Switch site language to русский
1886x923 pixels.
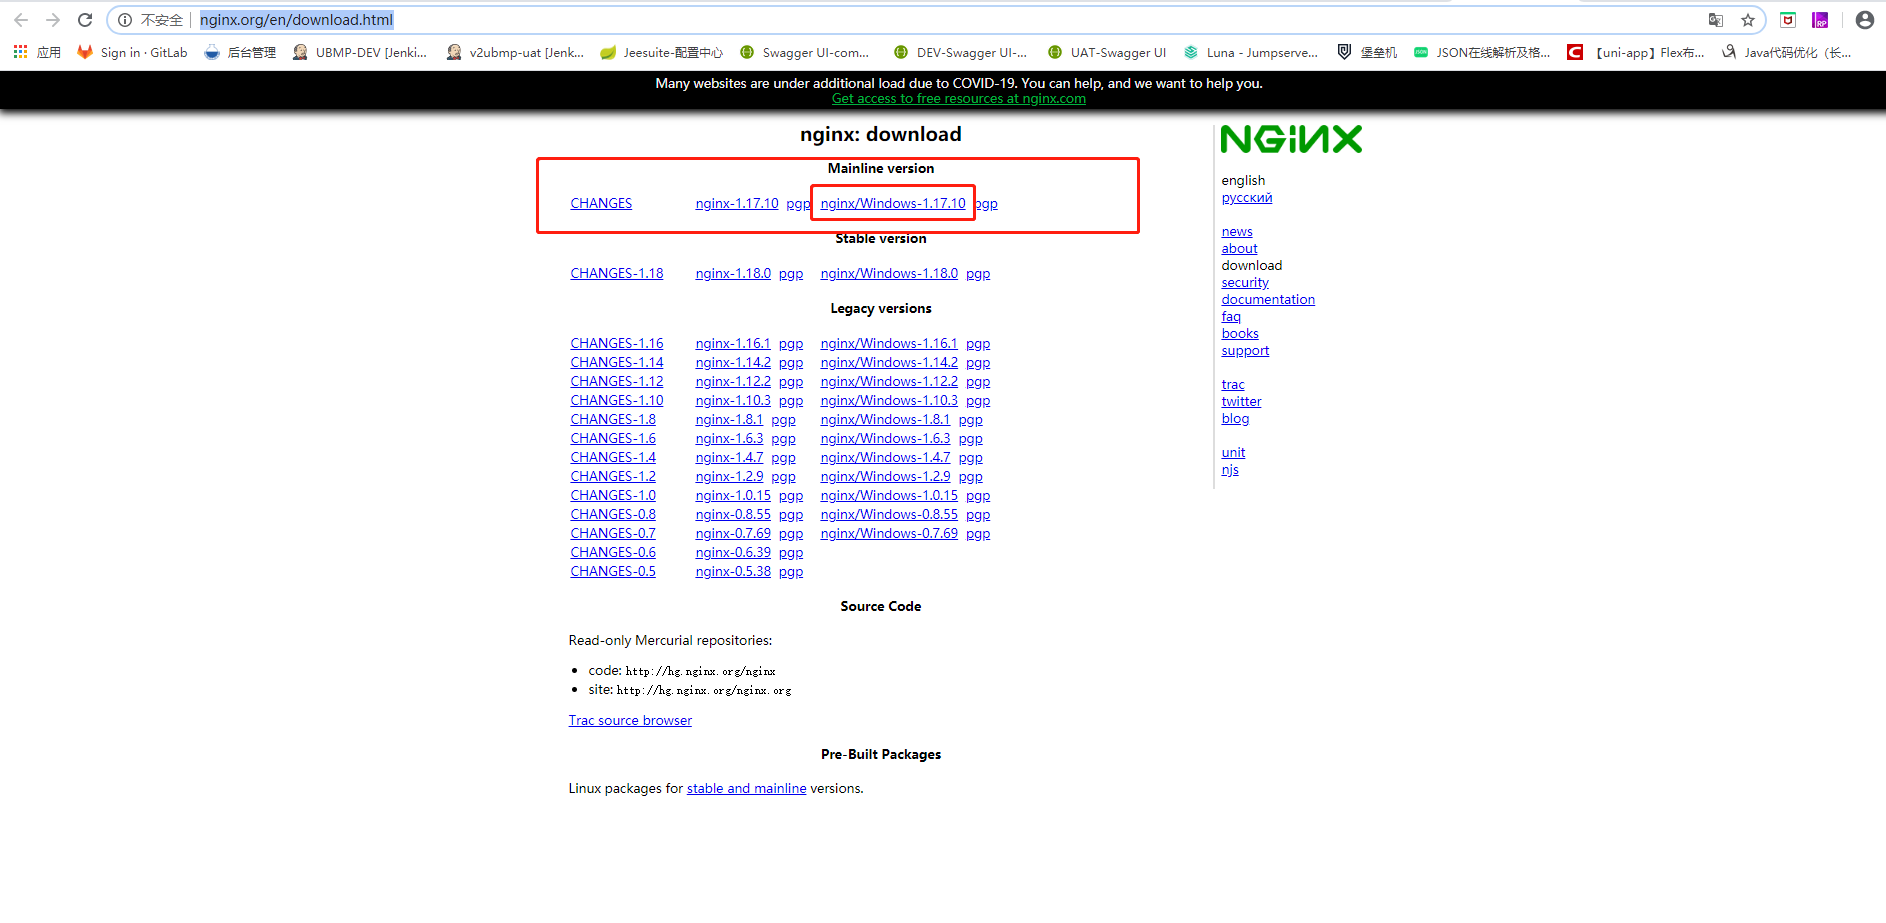[1246, 197]
